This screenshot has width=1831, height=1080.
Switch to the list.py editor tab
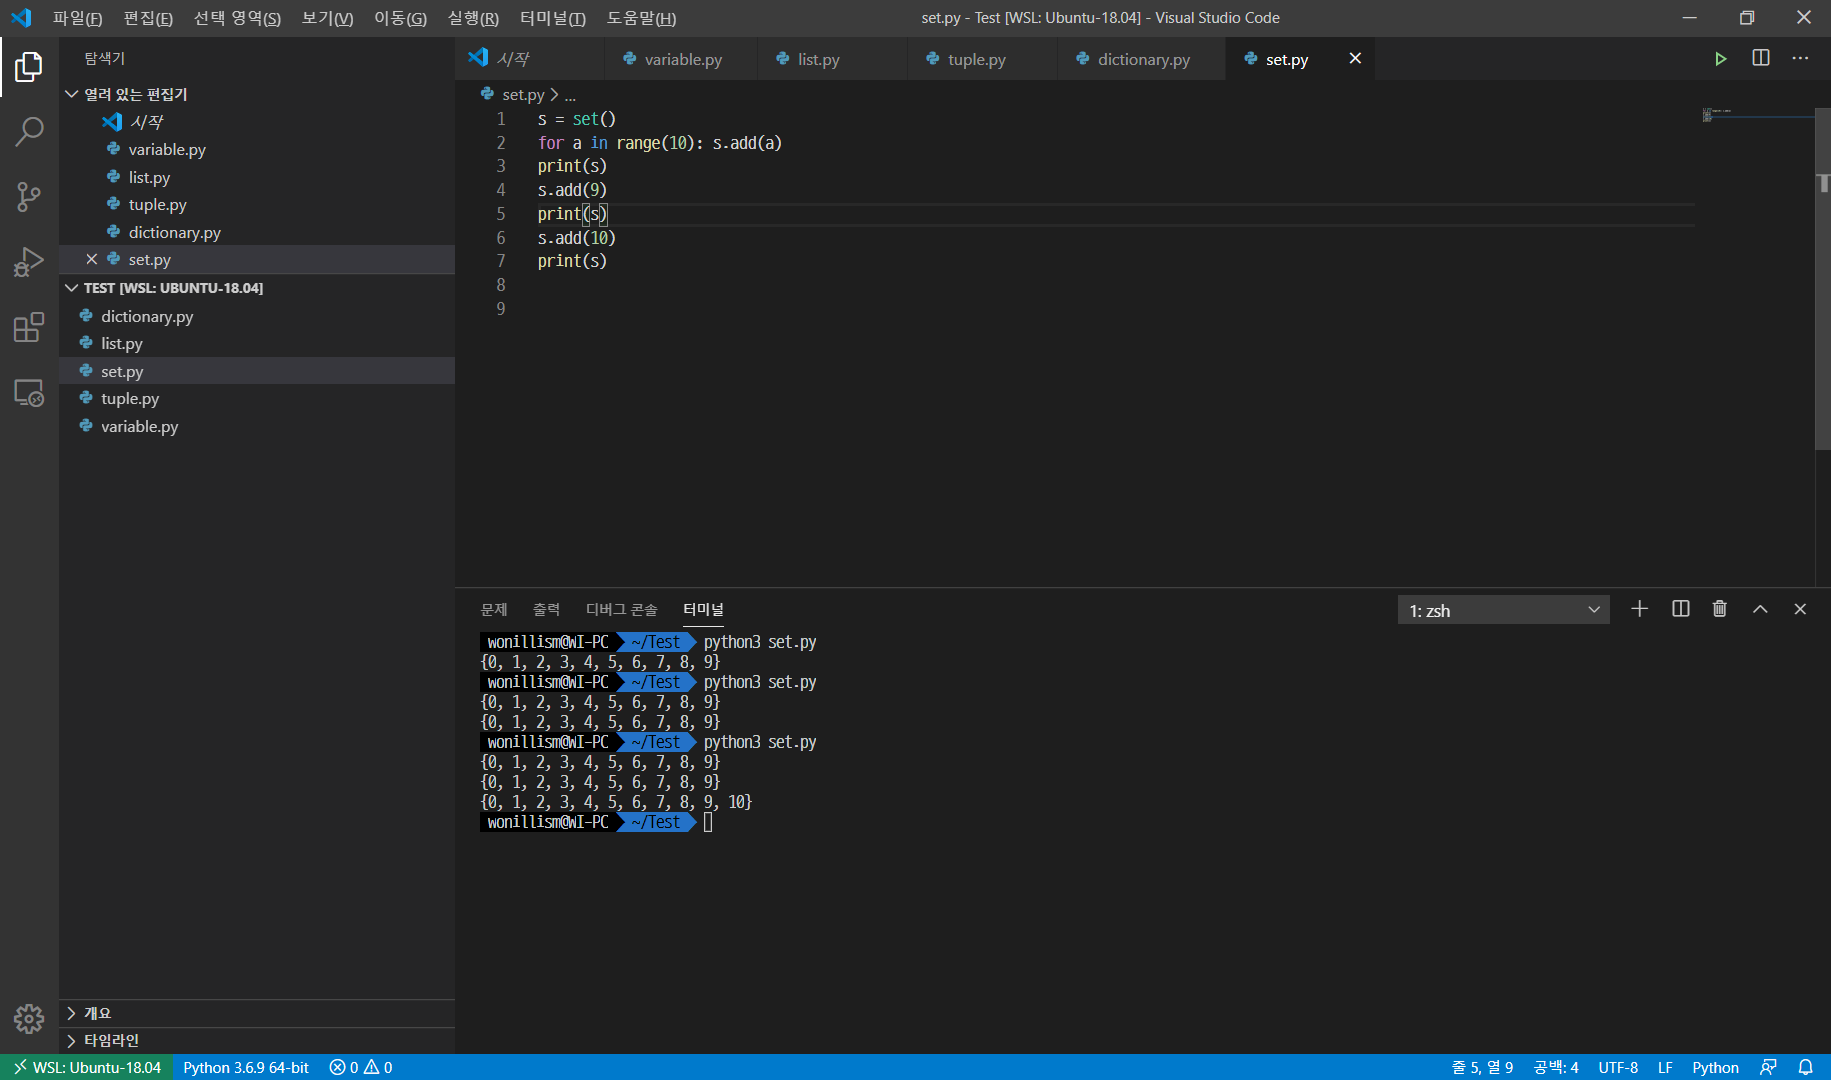pyautogui.click(x=832, y=59)
